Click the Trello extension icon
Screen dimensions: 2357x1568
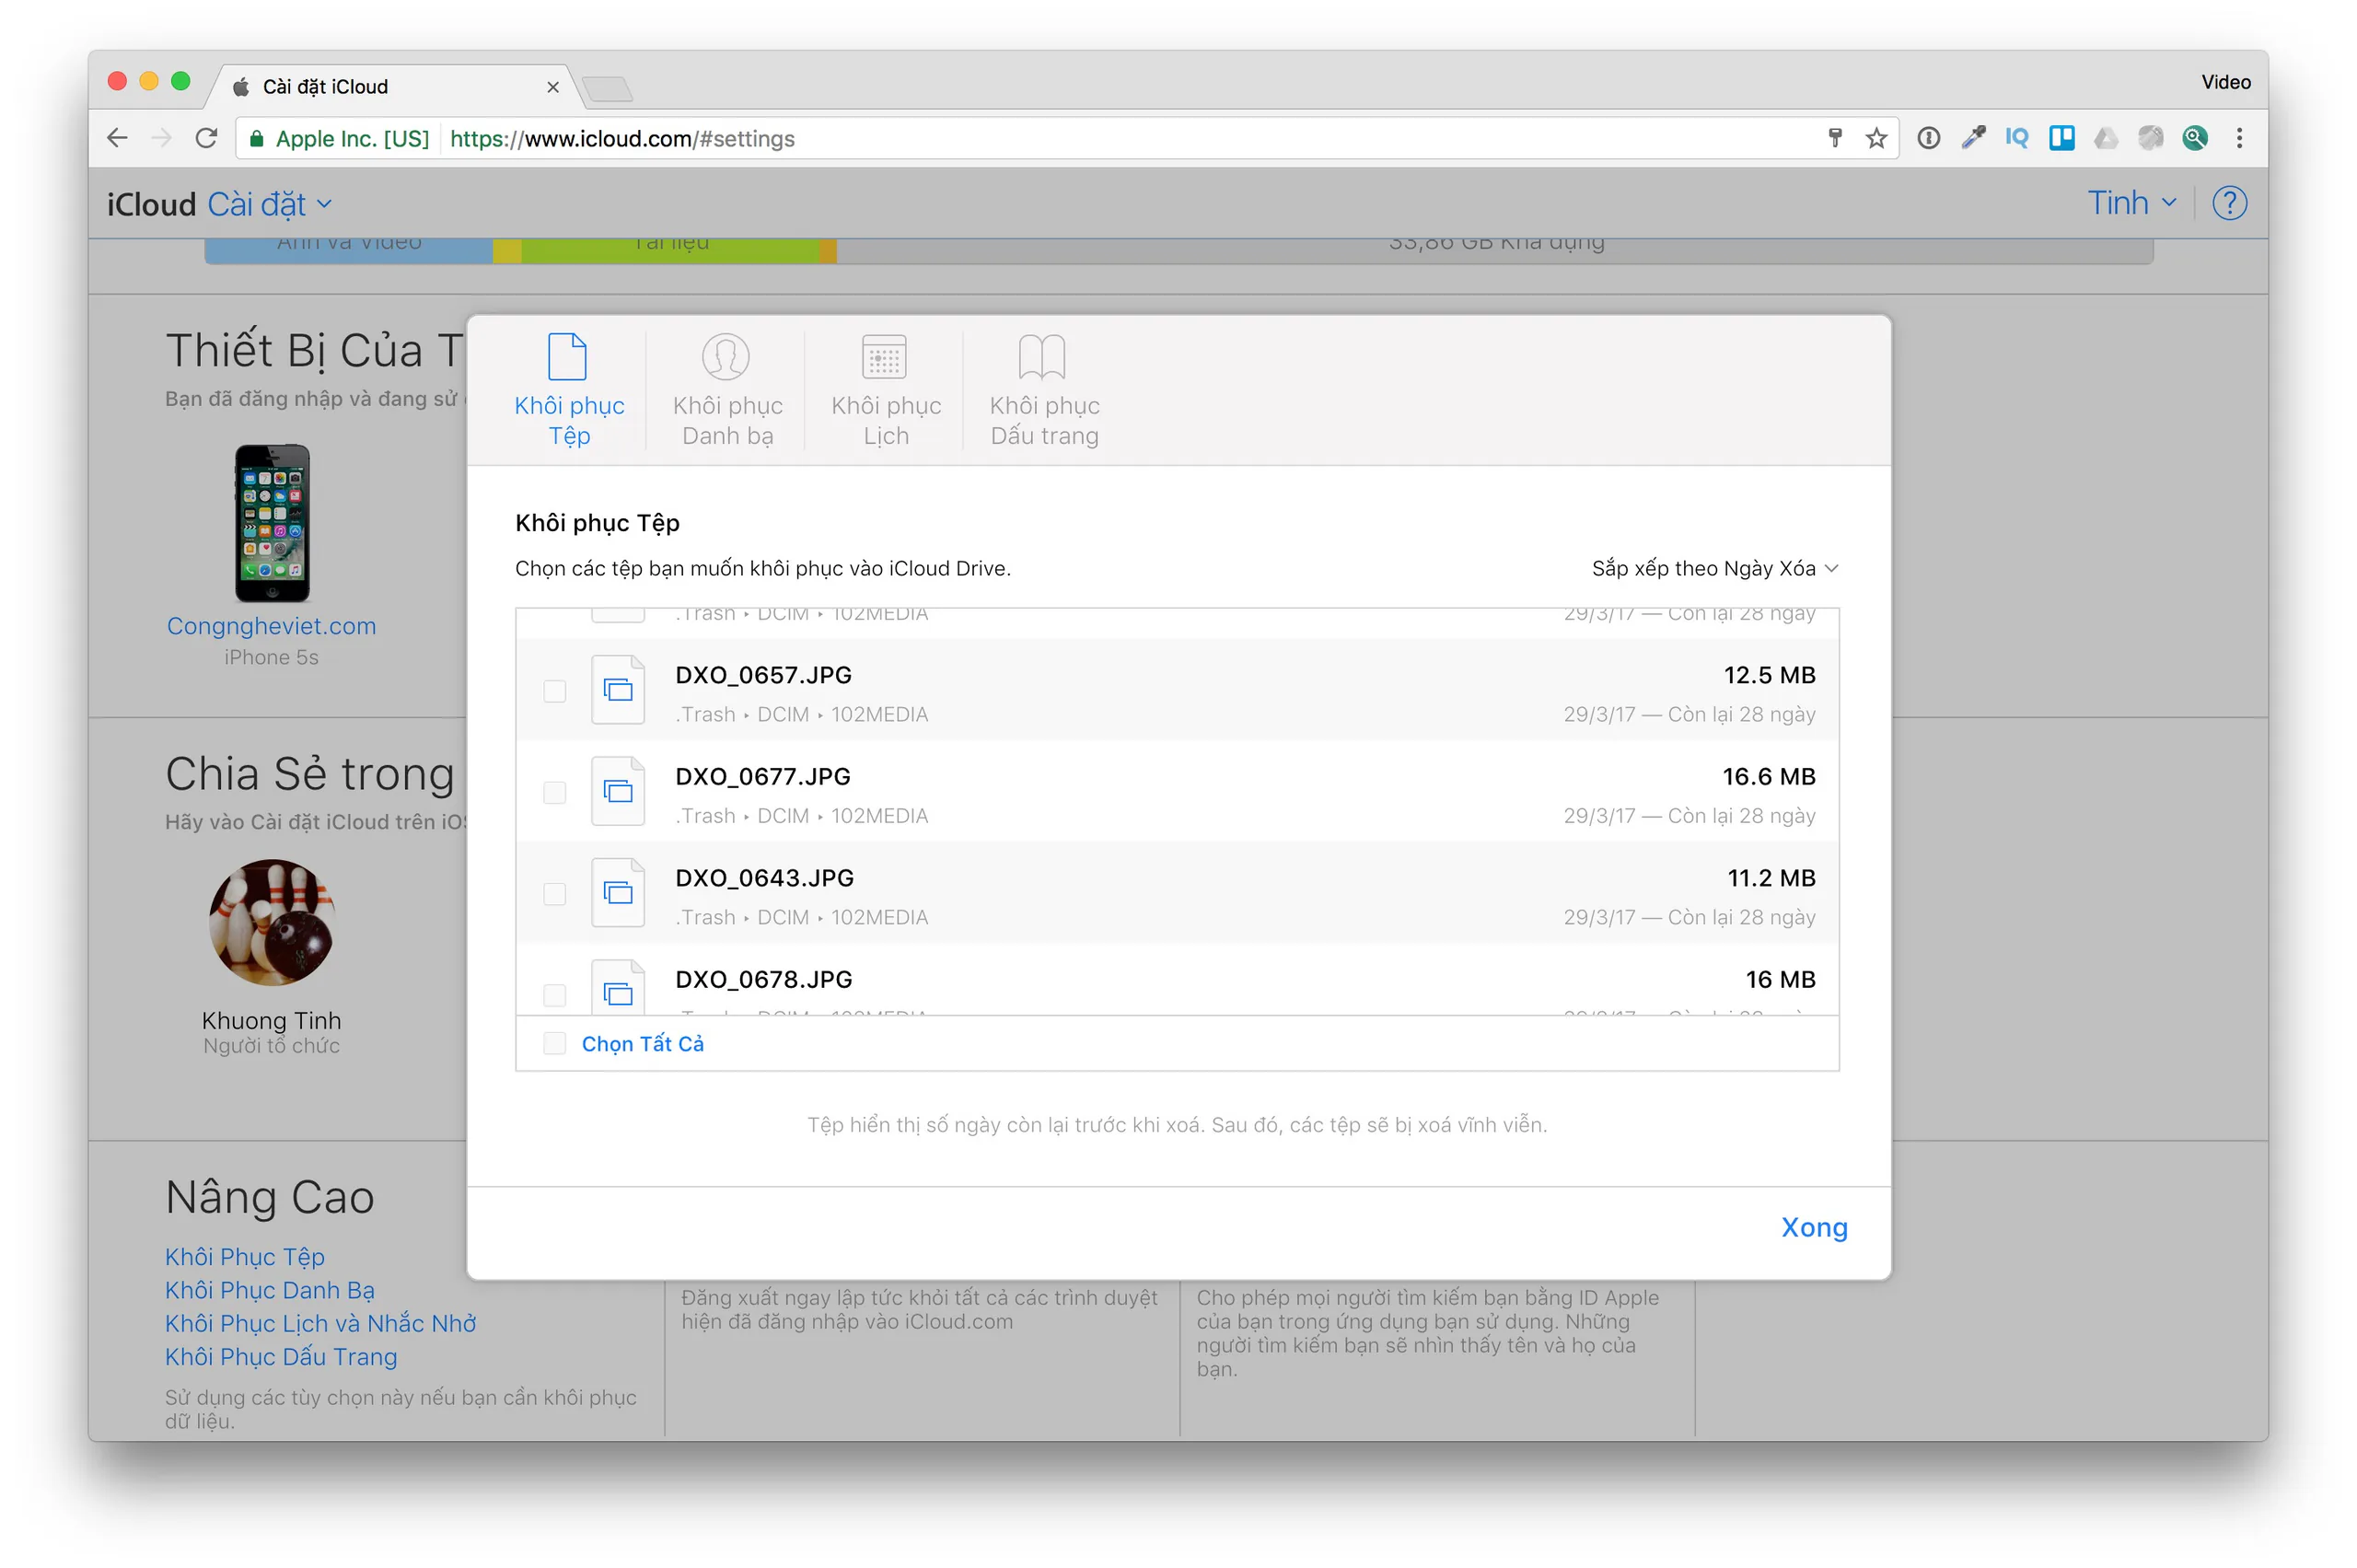coord(2061,138)
